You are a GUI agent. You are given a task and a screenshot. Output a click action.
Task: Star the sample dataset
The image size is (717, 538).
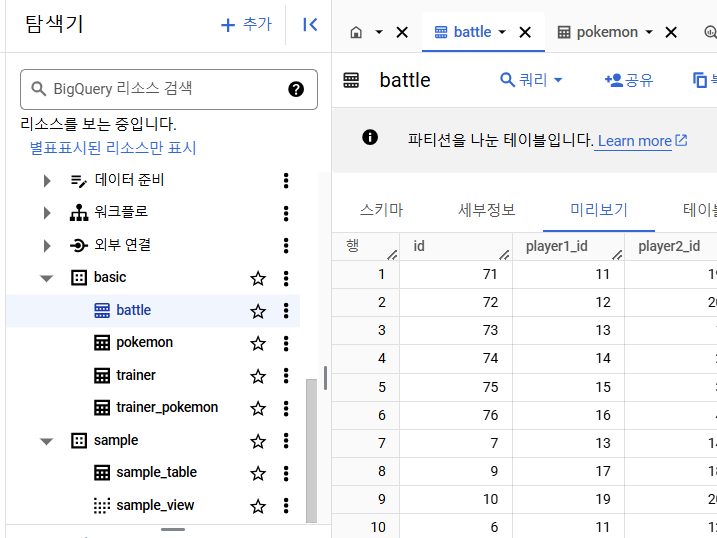point(258,441)
